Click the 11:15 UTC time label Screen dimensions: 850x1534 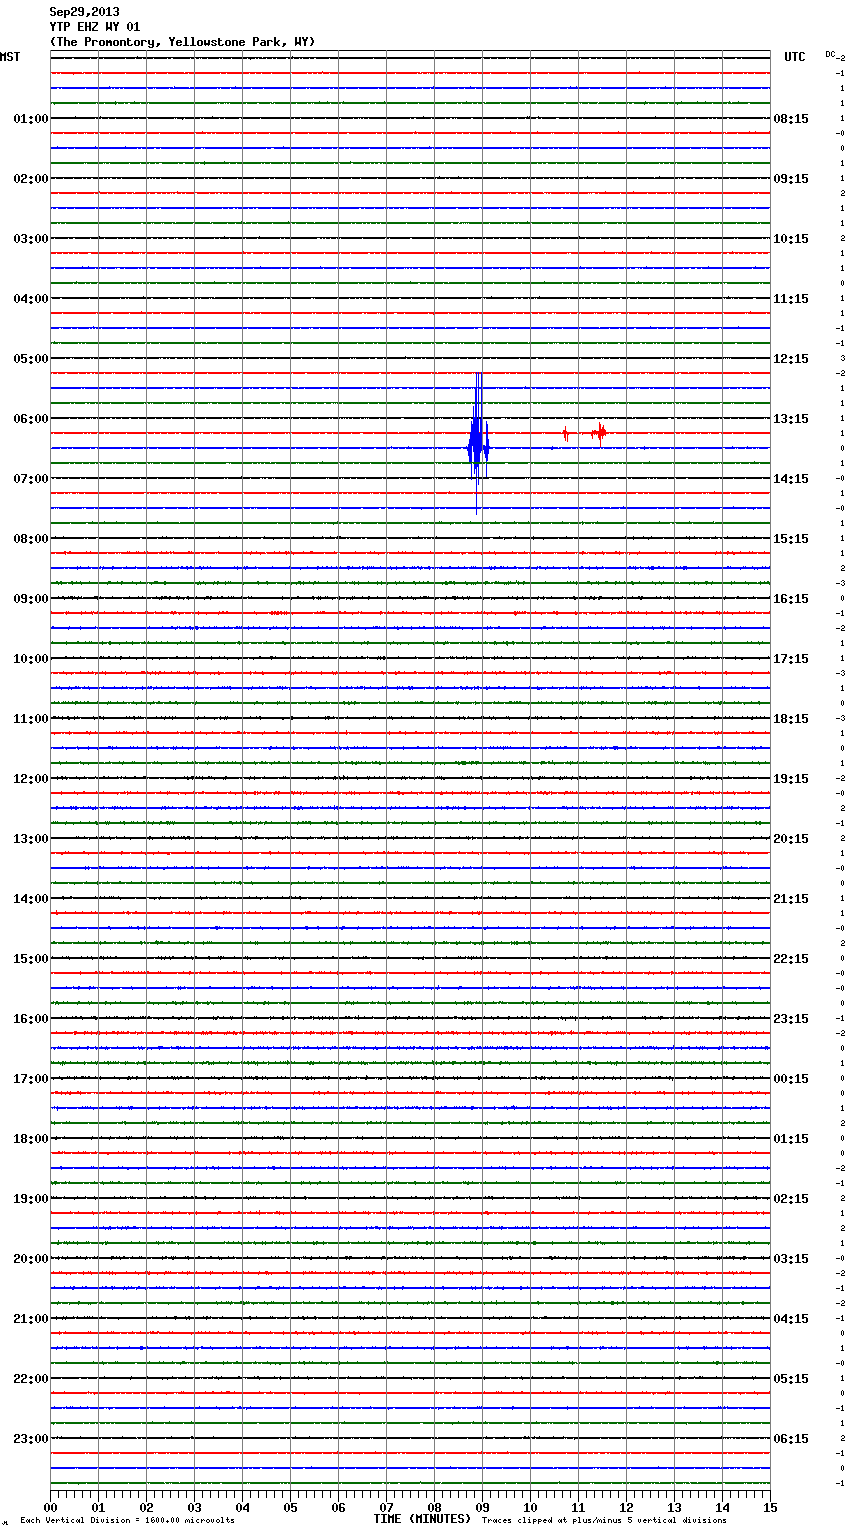791,299
